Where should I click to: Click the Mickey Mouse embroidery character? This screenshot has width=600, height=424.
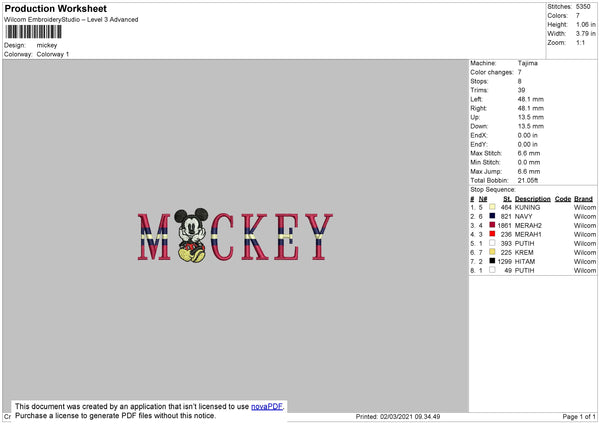(x=191, y=235)
